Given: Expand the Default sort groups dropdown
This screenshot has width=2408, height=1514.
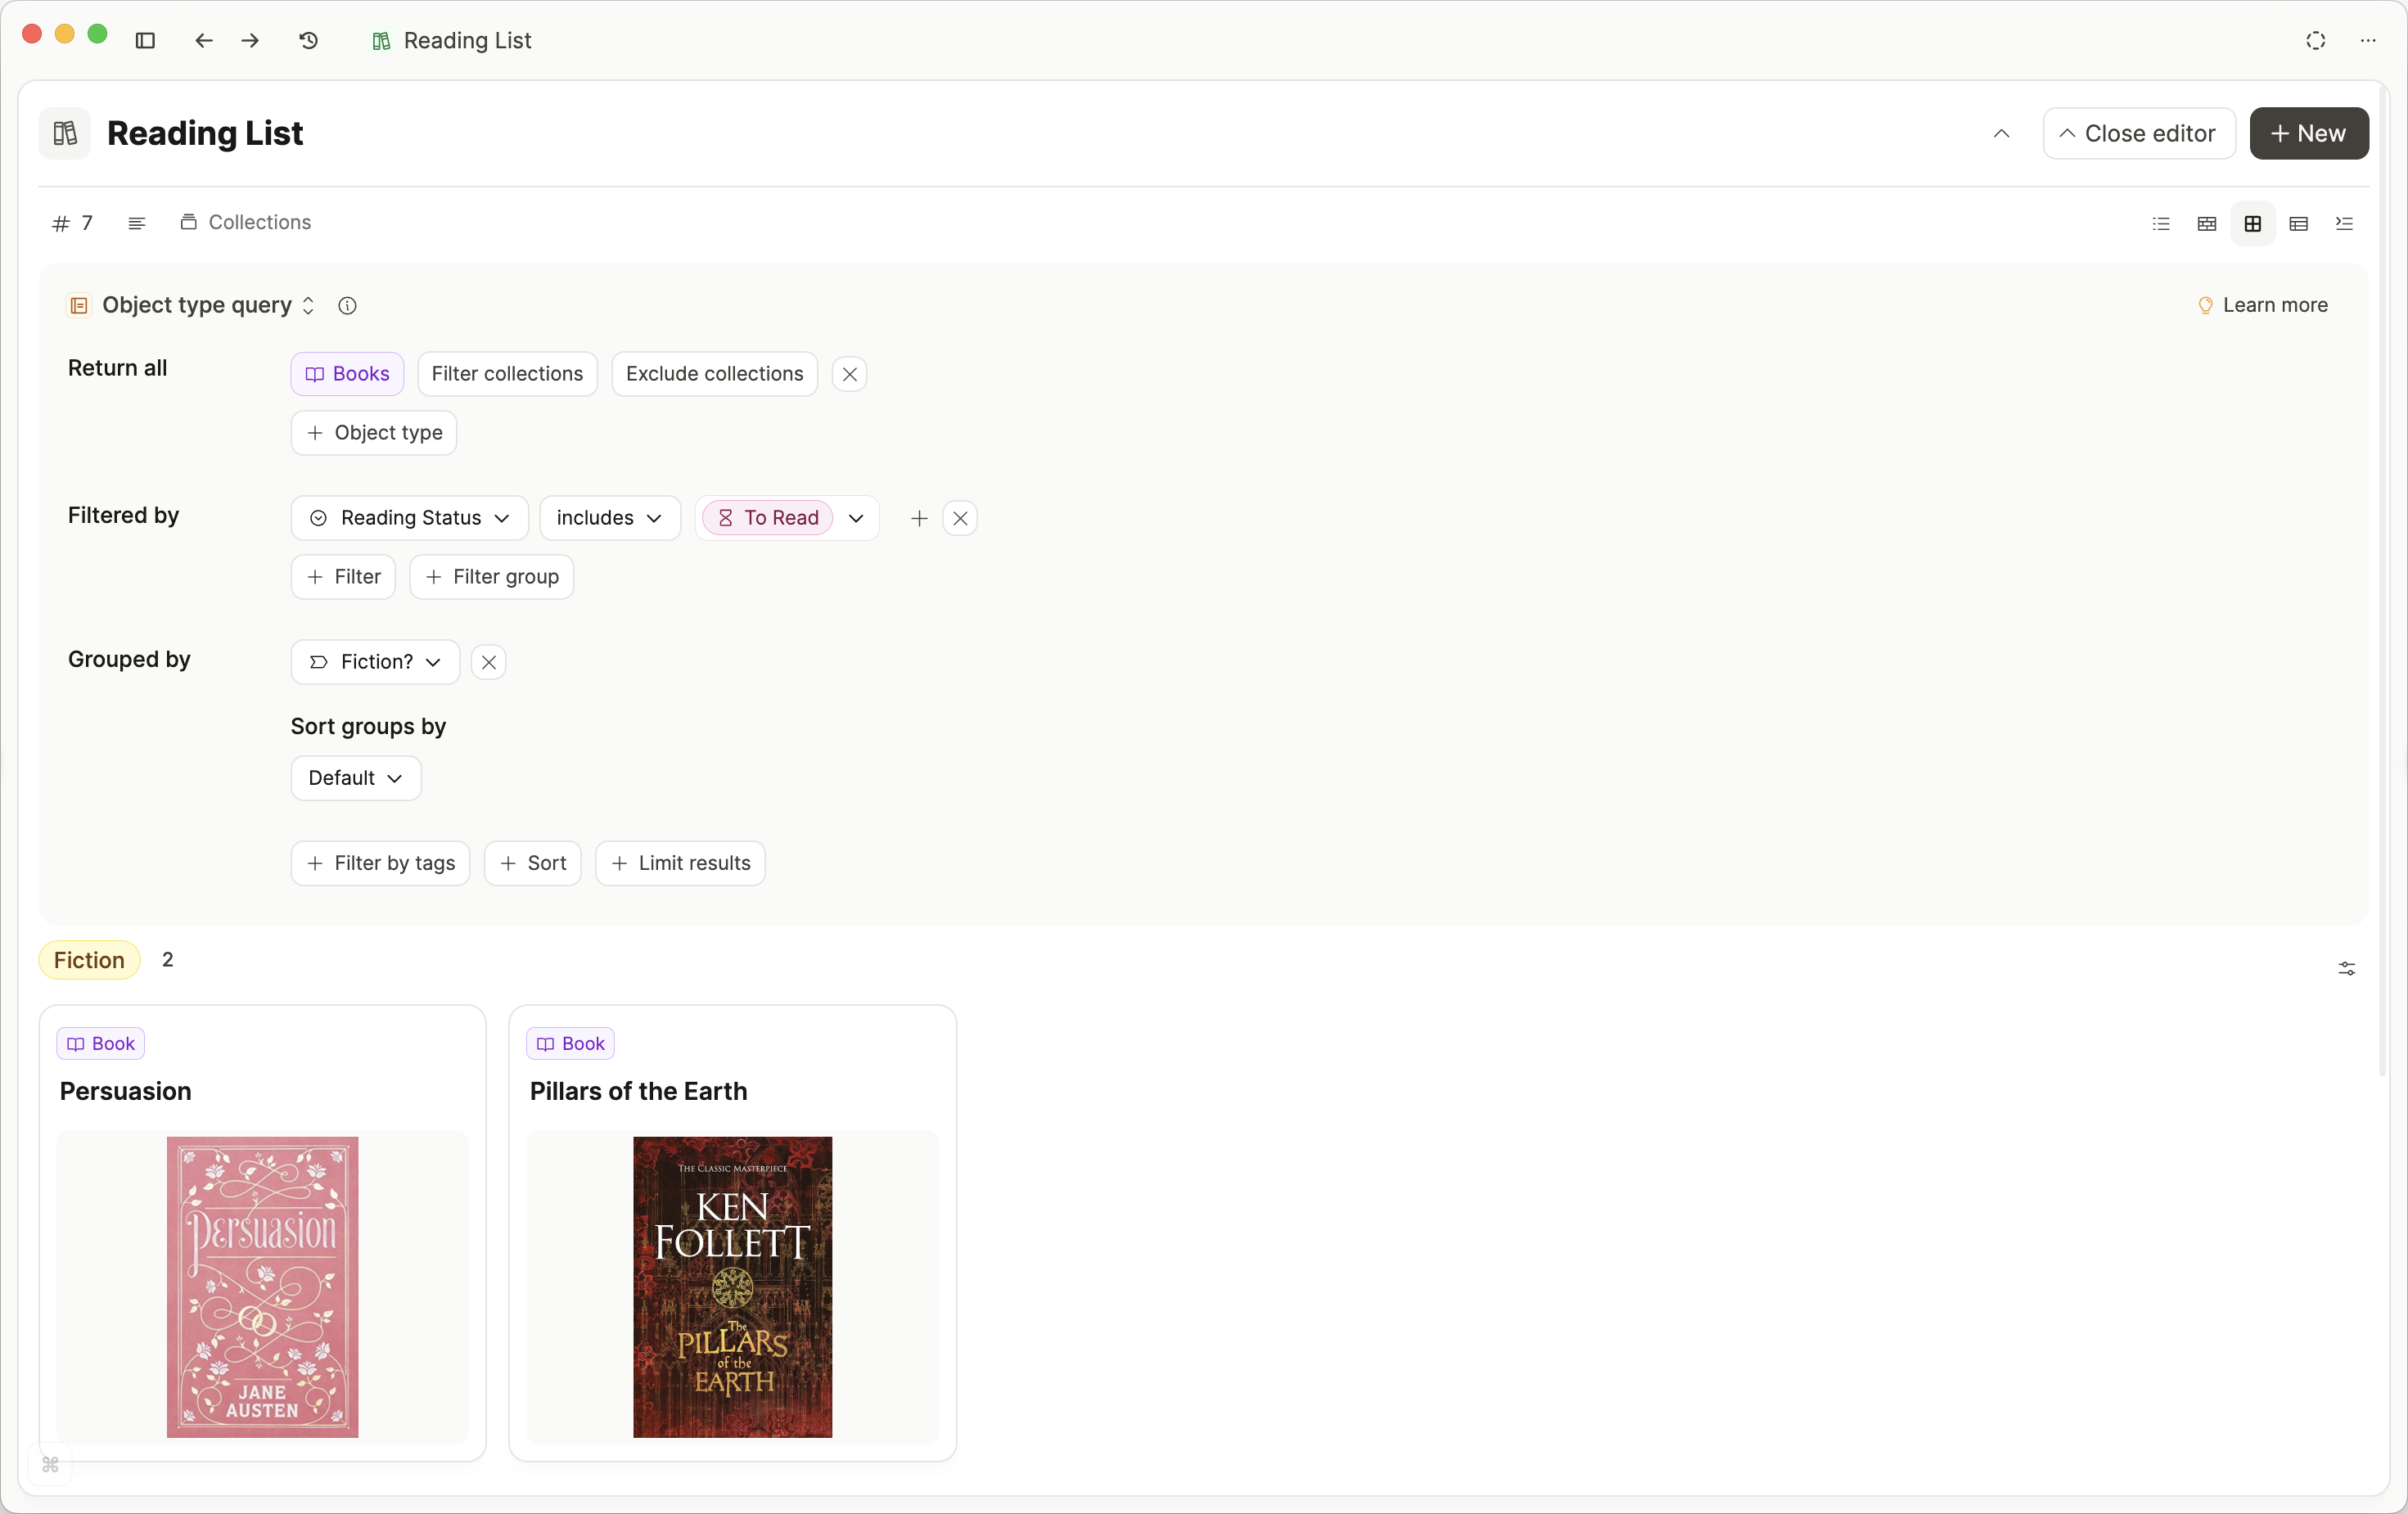Looking at the screenshot, I should (x=355, y=778).
